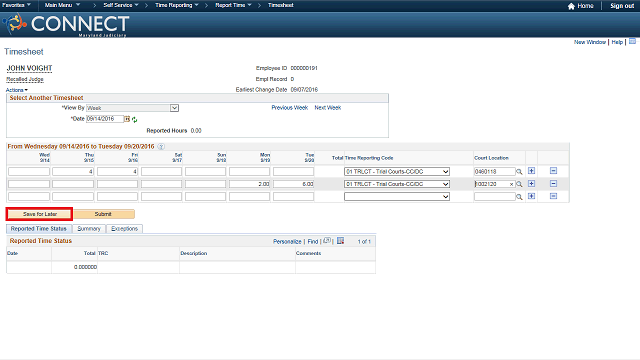The width and height of the screenshot is (640, 360).
Task: Delete the 0460118 timesheet row
Action: click(x=553, y=171)
